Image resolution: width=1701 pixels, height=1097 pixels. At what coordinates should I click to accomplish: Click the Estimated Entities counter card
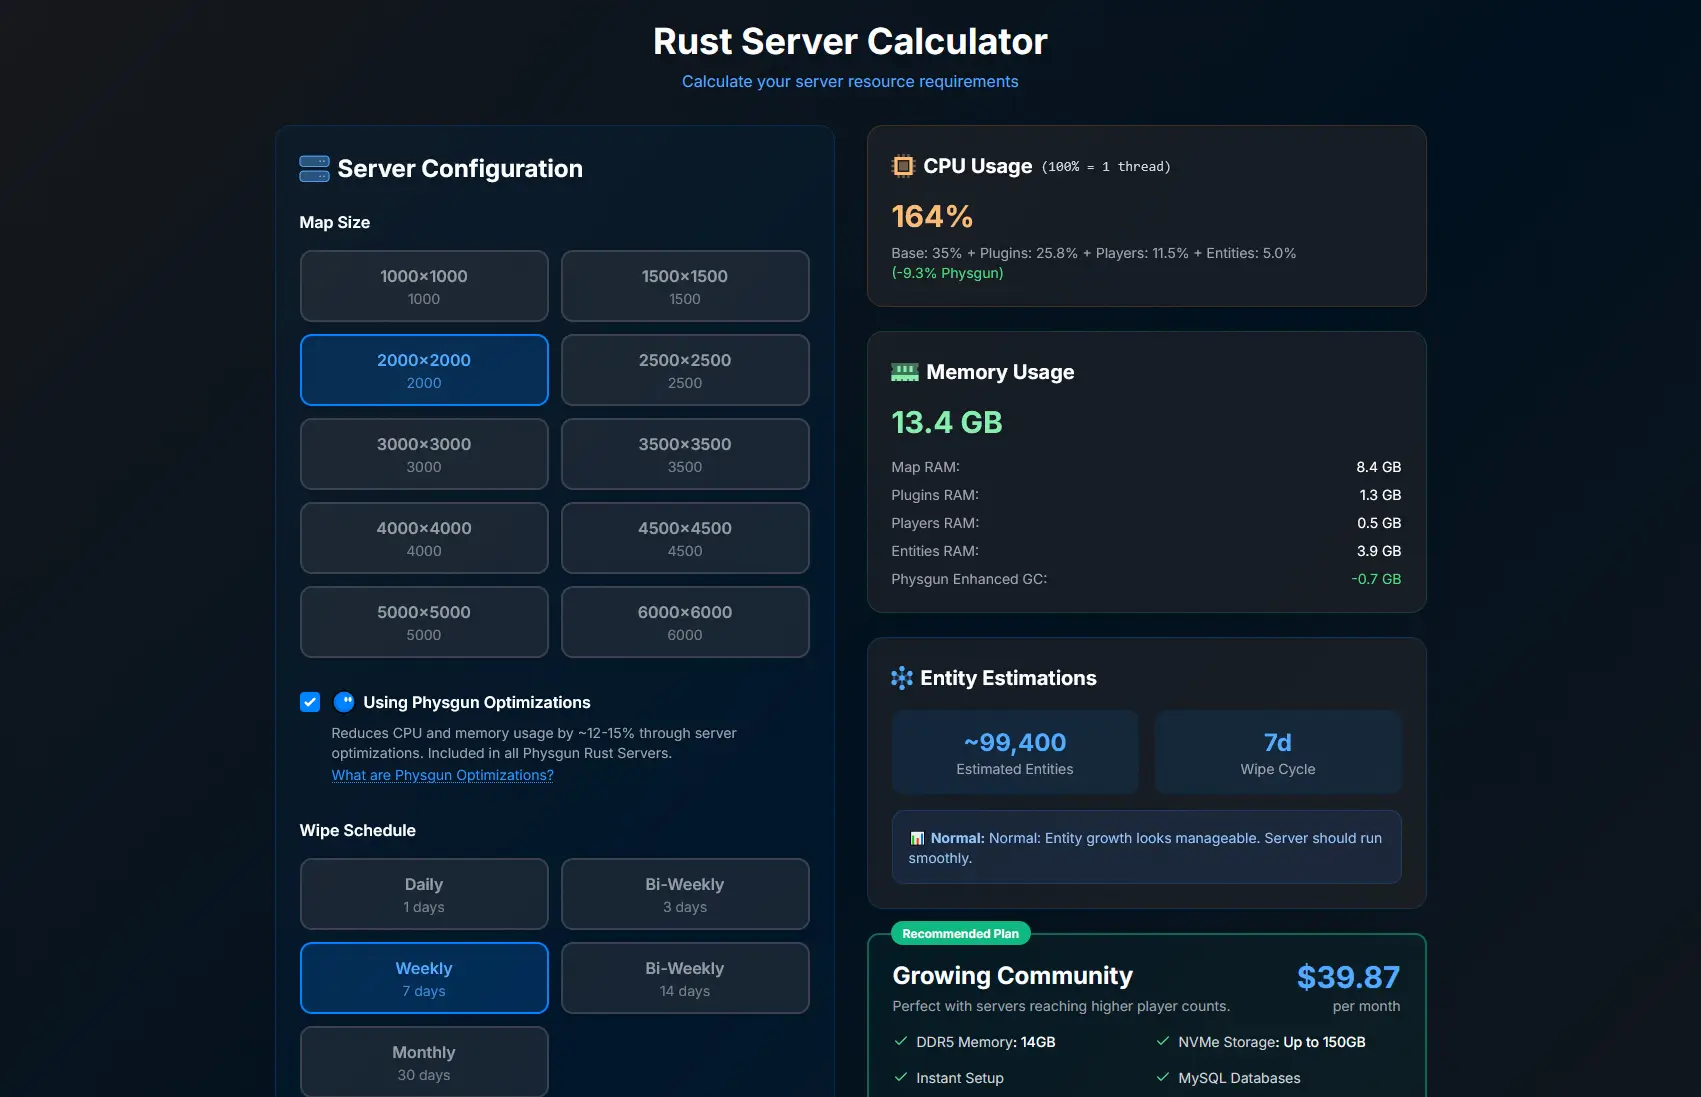point(1014,751)
